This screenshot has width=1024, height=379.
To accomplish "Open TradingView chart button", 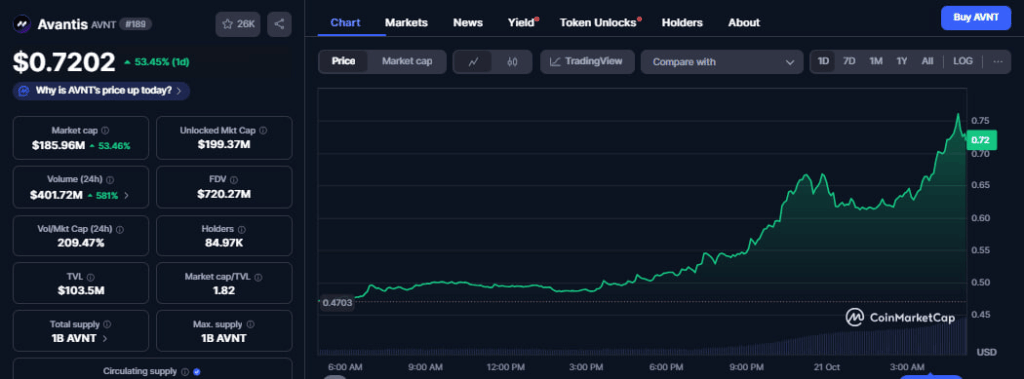I will point(586,61).
